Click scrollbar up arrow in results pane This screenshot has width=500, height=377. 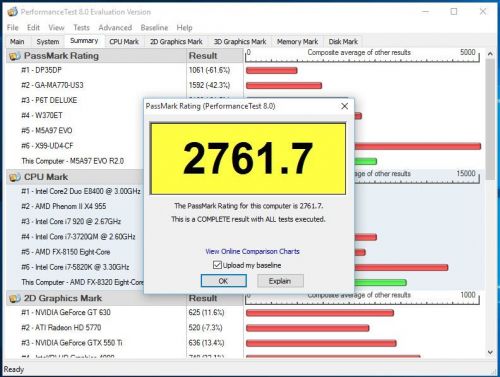490,54
